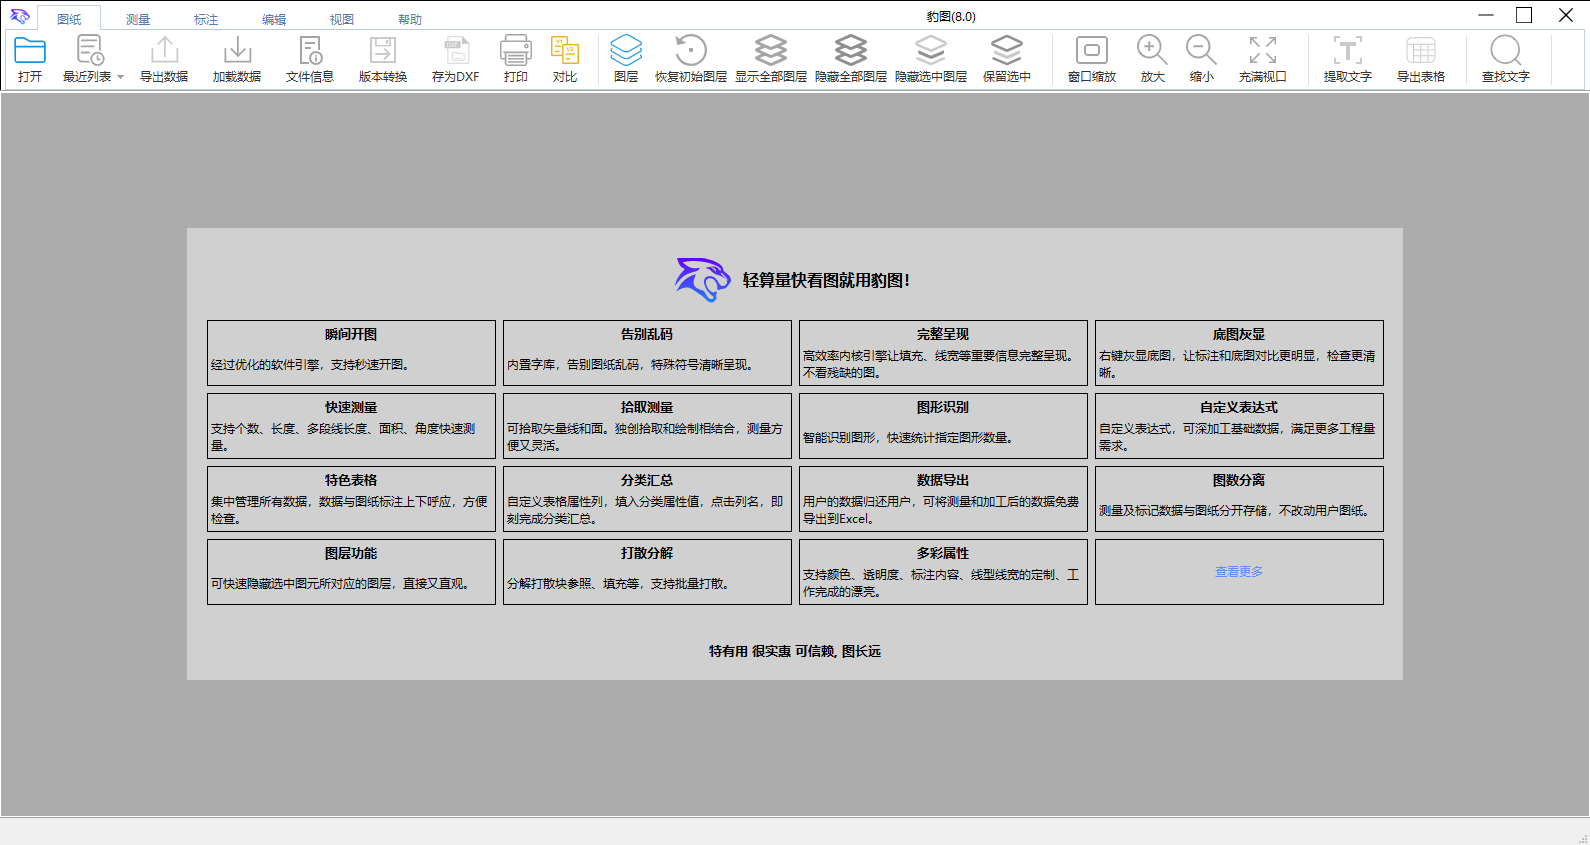Click the 豹图(8.0) window title

click(x=951, y=16)
